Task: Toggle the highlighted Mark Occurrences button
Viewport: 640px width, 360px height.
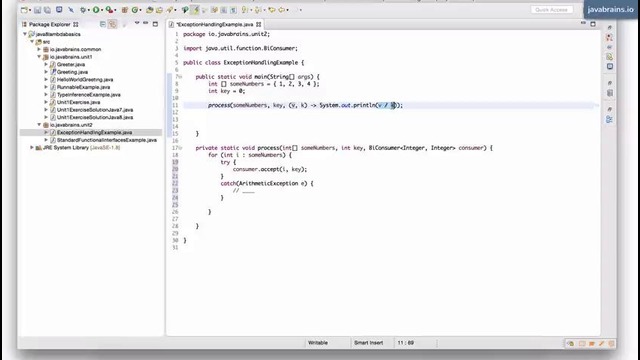Action: pos(196,10)
